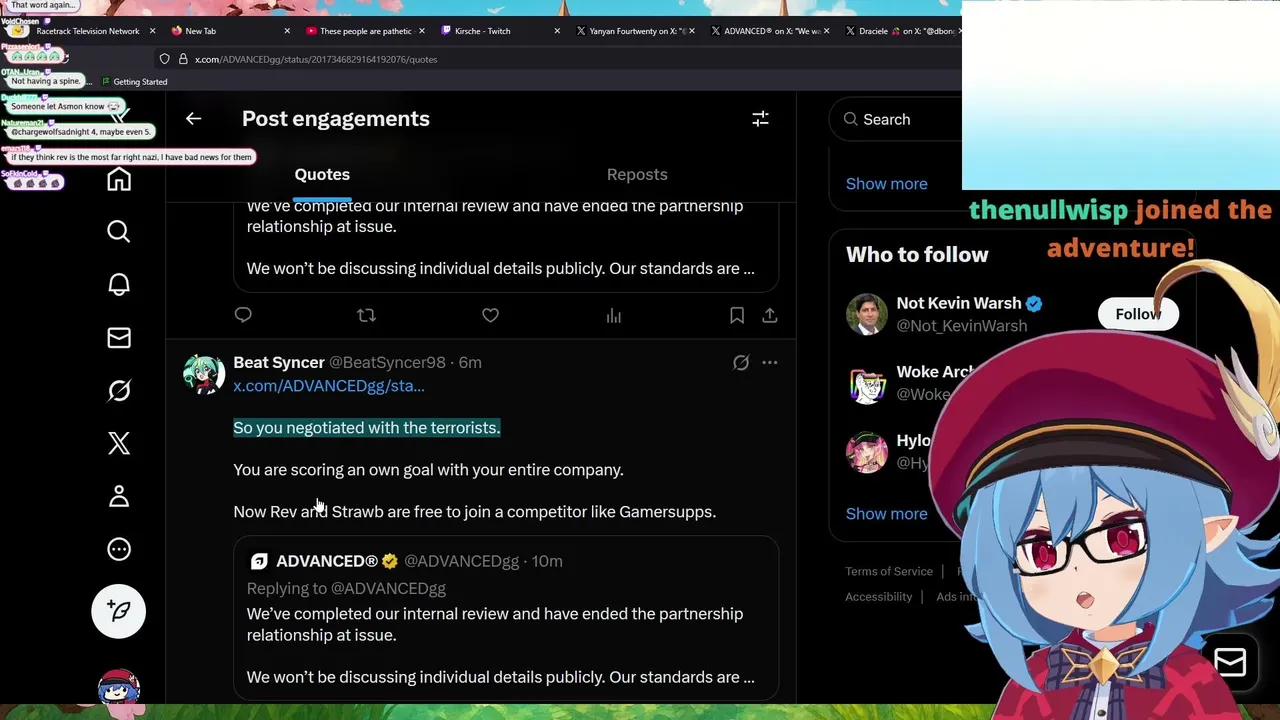Open the three-dot menu on Beat Syncer's post
The image size is (1280, 720).
coord(770,363)
